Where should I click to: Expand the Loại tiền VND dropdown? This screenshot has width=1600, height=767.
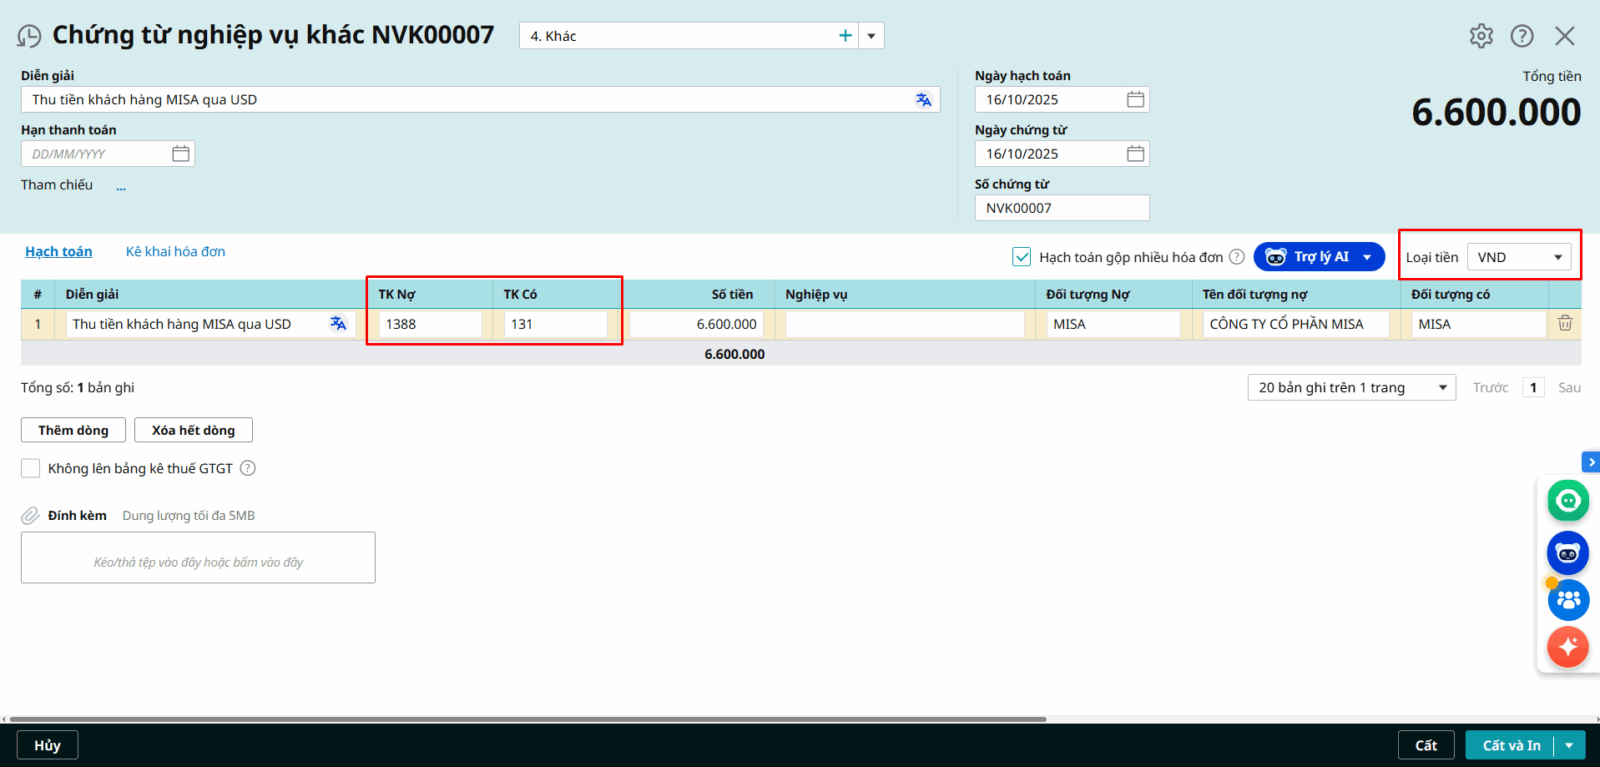click(1519, 258)
